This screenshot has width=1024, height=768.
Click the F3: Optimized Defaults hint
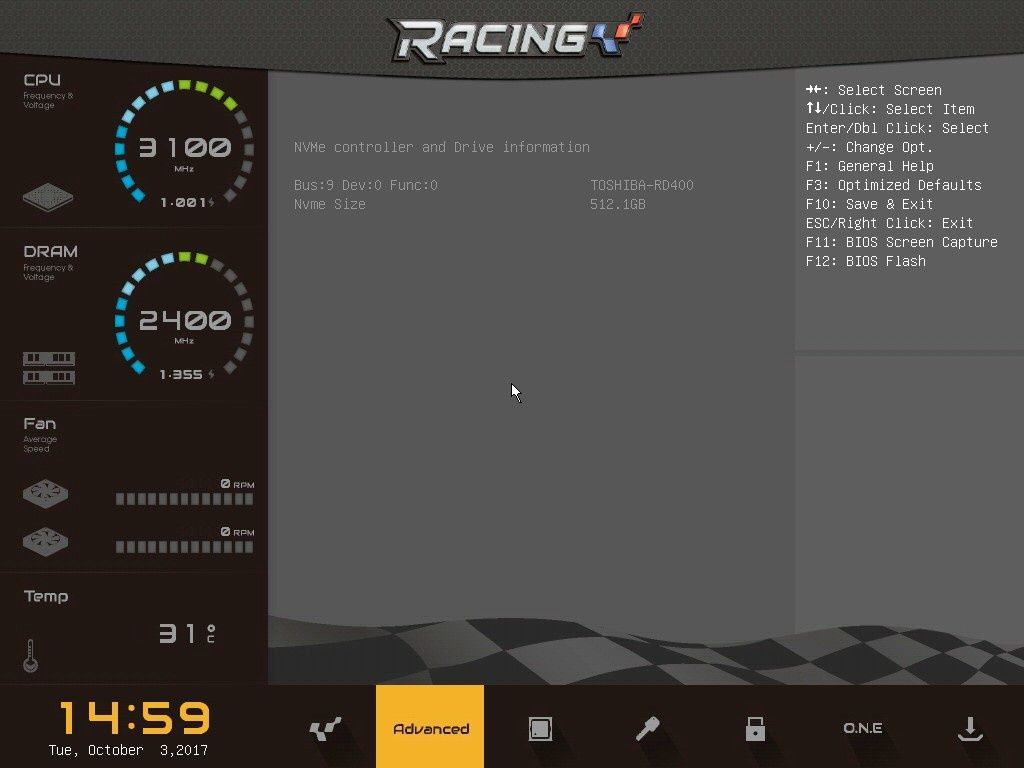[893, 185]
